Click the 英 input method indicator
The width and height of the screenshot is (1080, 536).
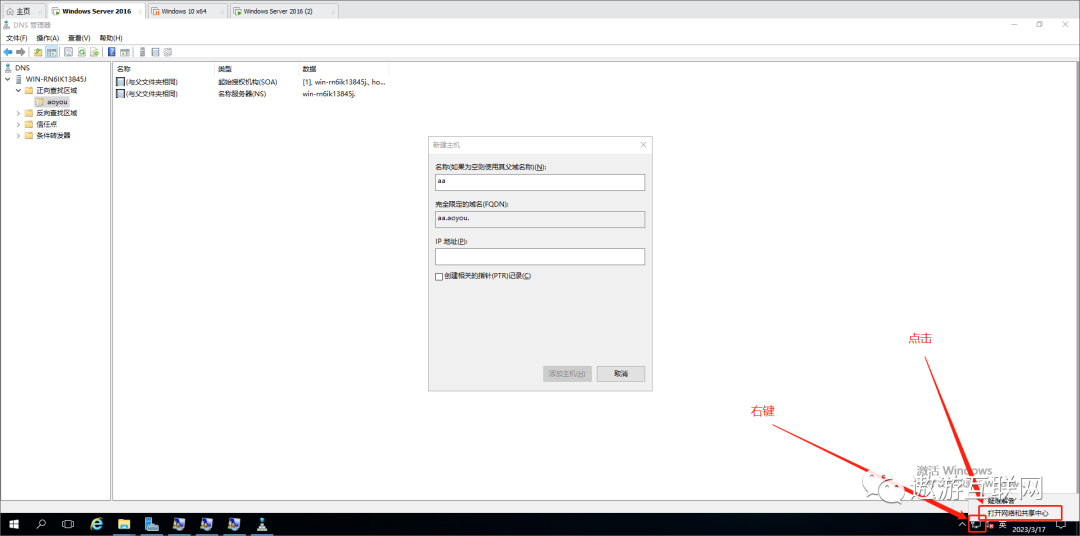pos(1002,525)
